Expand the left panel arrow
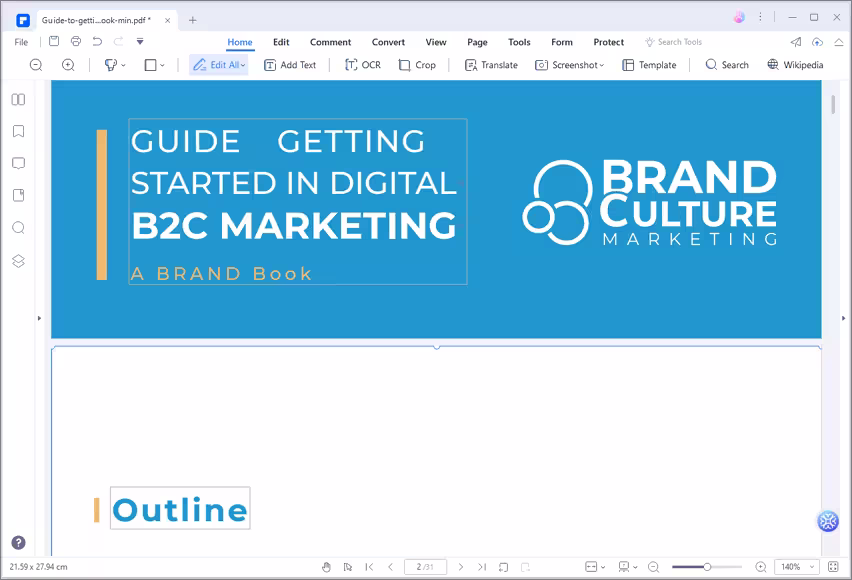Image resolution: width=852 pixels, height=580 pixels. pyautogui.click(x=39, y=318)
